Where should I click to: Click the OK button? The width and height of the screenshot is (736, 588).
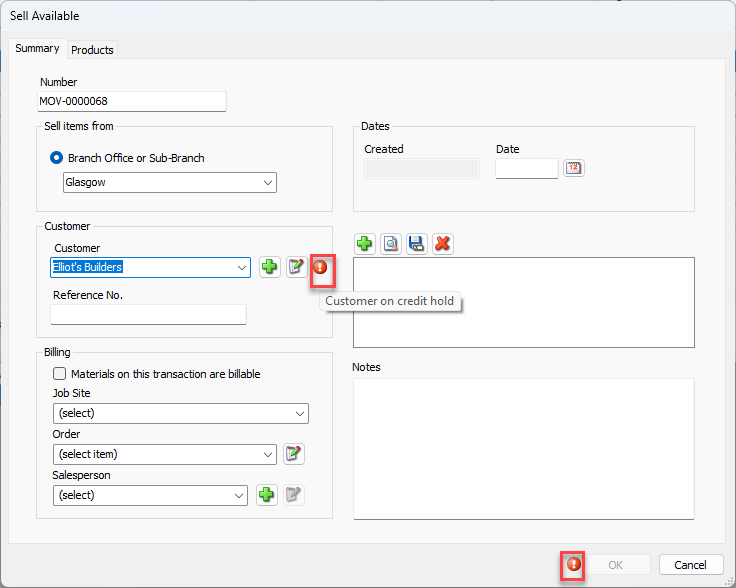click(615, 565)
